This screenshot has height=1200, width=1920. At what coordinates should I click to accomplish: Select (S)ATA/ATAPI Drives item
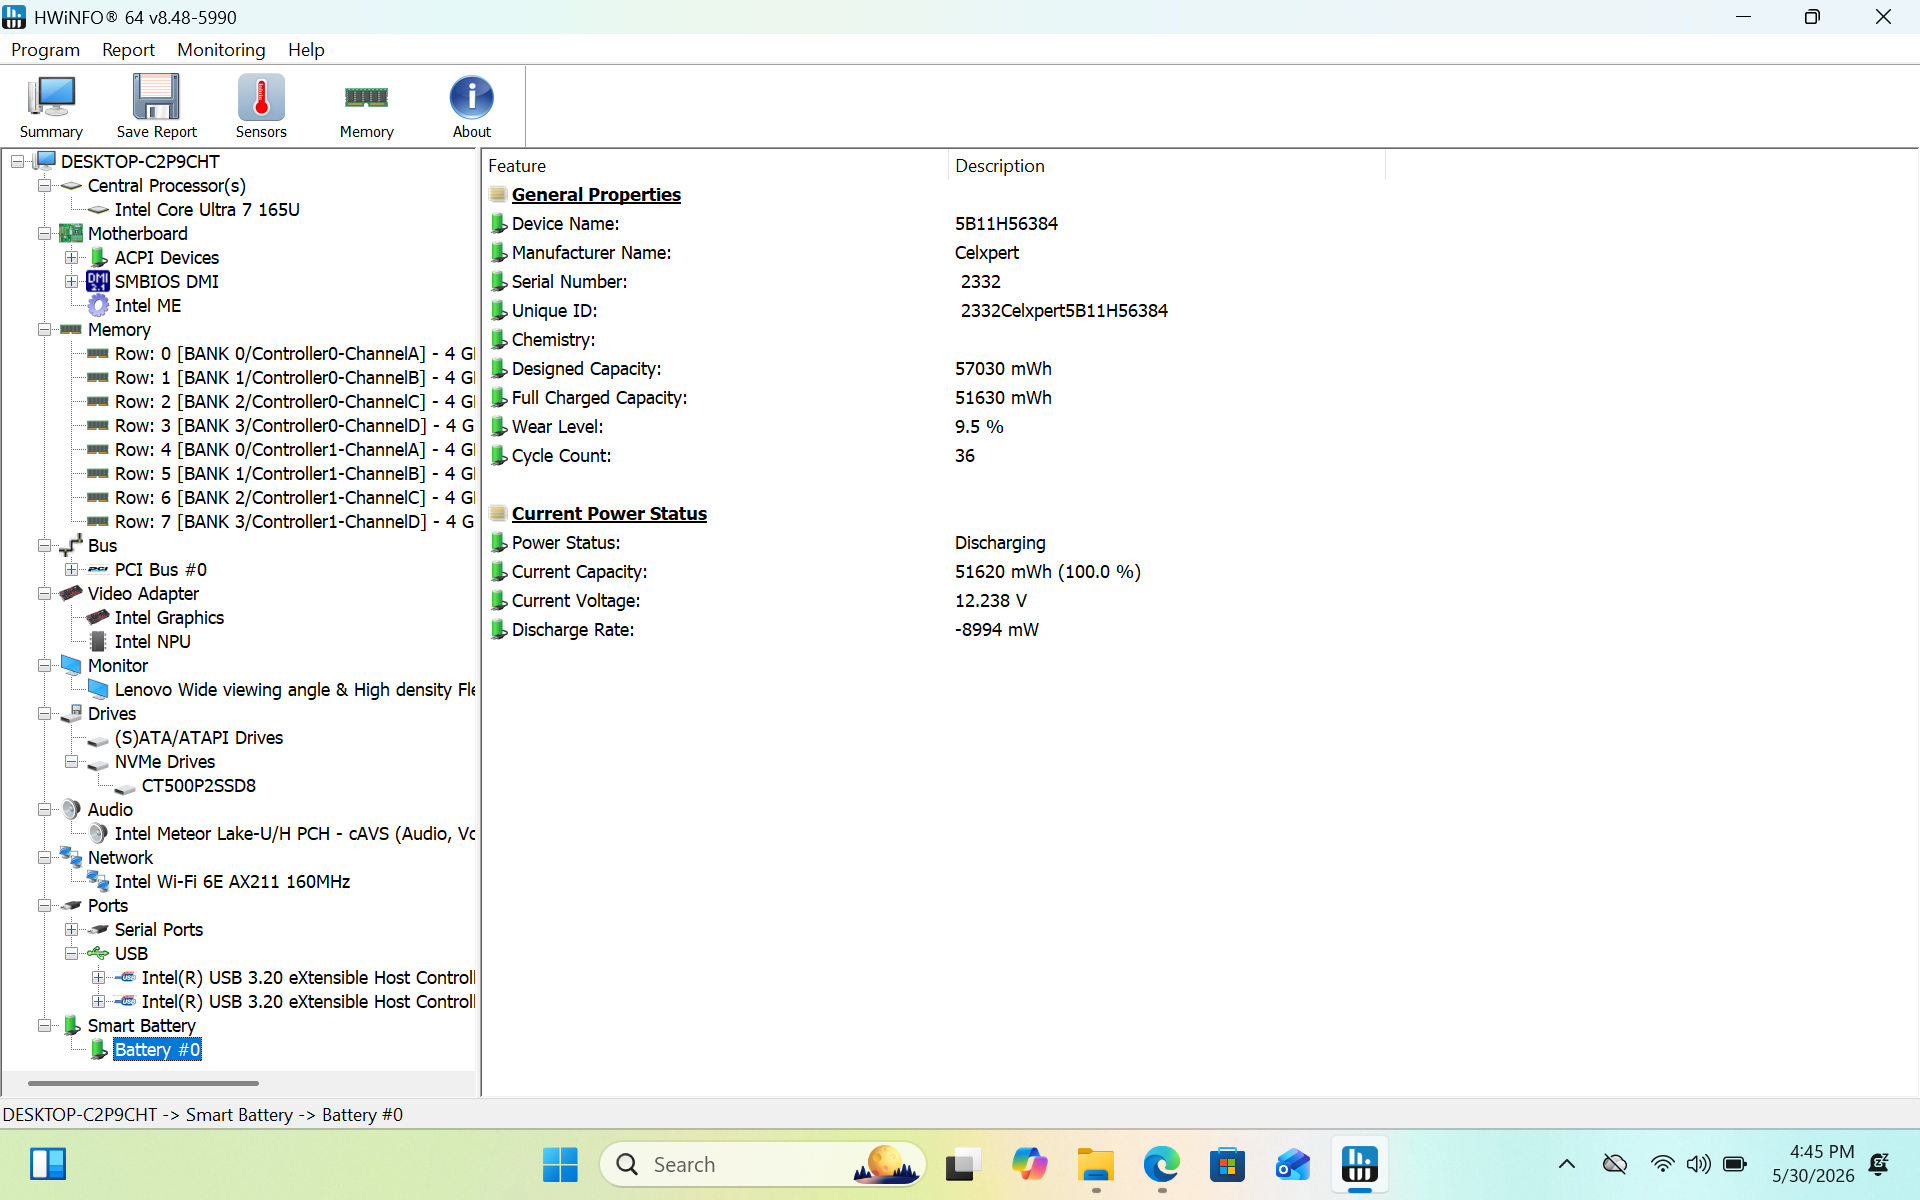tap(199, 738)
